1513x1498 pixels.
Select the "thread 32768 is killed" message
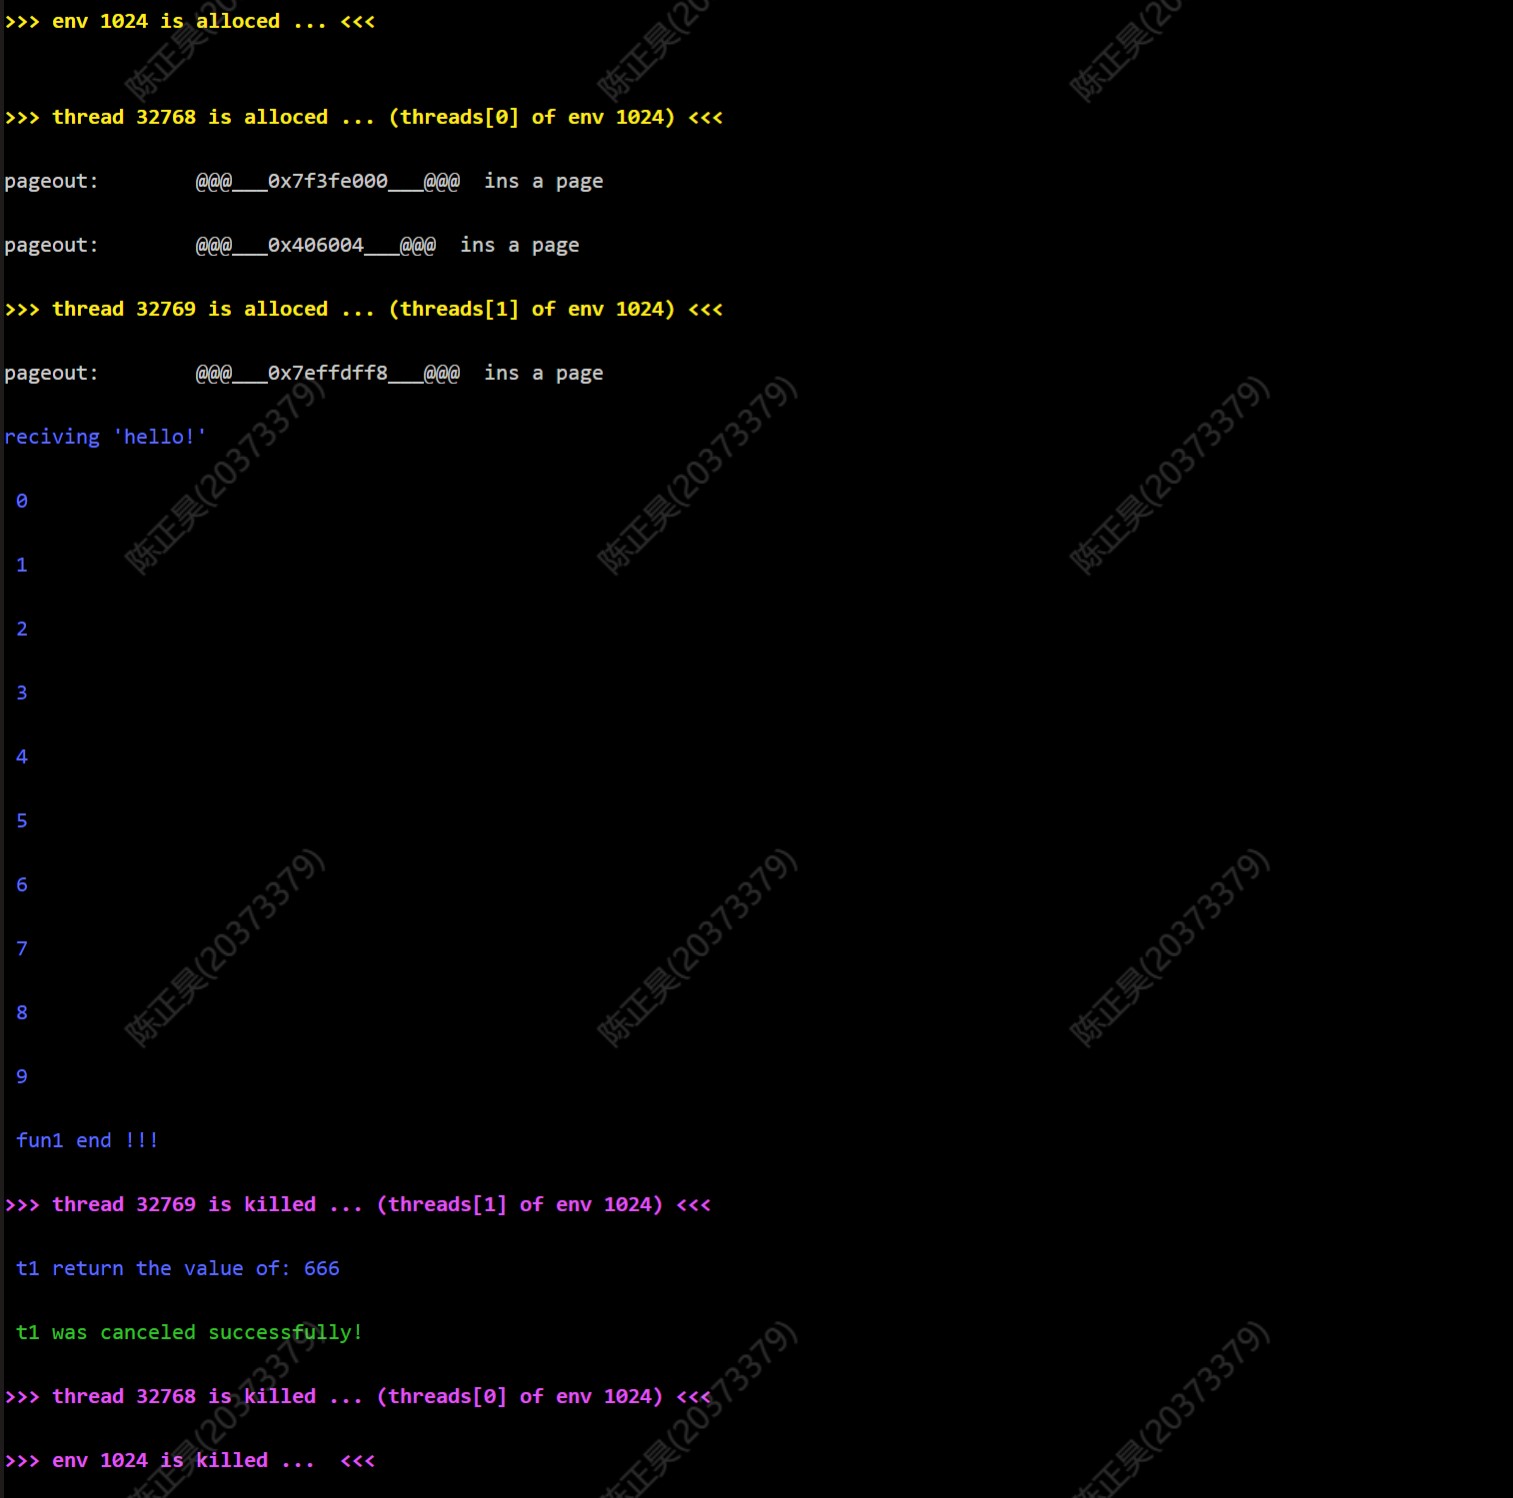[x=357, y=1397]
